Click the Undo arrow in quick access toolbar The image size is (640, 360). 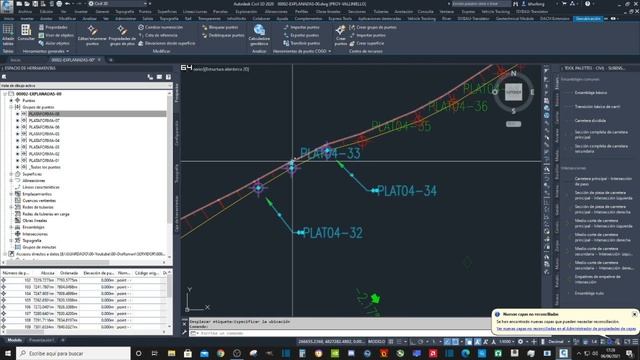coord(67,4)
